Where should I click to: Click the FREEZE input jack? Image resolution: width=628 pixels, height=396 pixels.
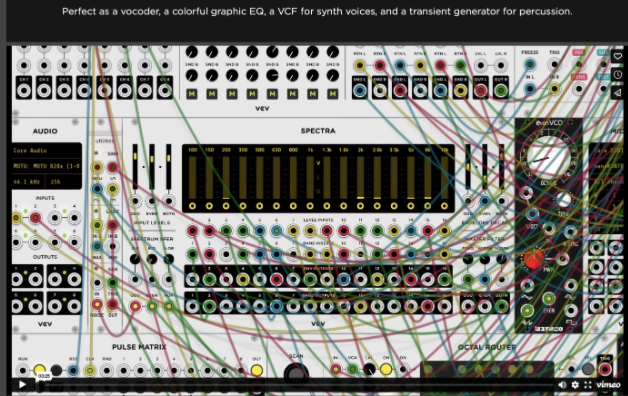click(530, 64)
